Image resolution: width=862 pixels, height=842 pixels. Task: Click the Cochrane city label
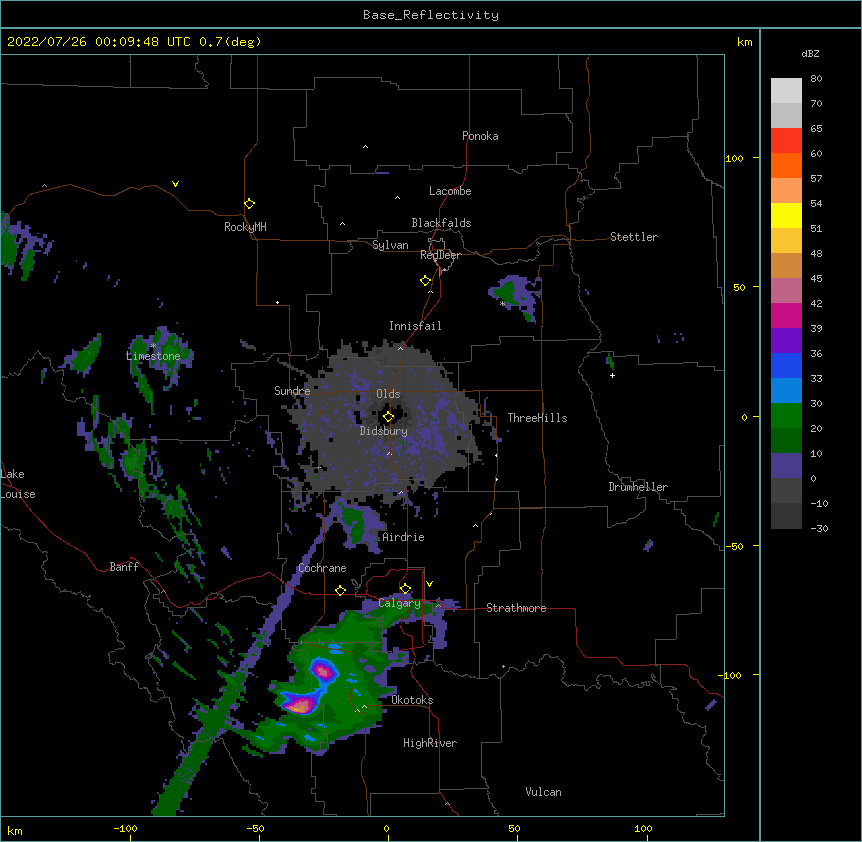322,568
